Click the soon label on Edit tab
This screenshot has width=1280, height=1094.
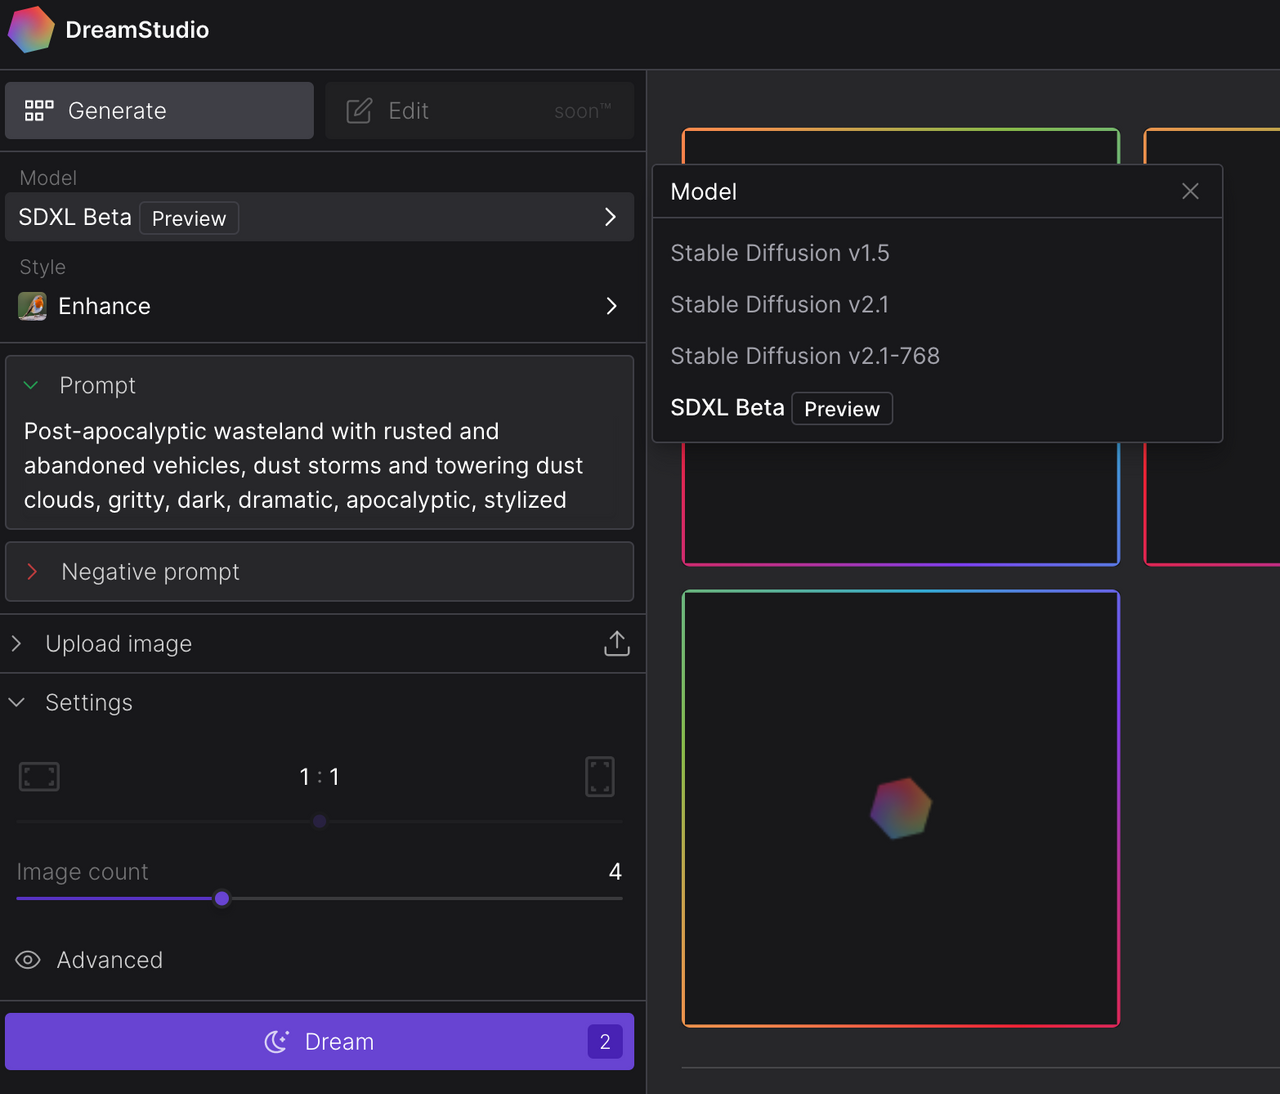pyautogui.click(x=583, y=111)
